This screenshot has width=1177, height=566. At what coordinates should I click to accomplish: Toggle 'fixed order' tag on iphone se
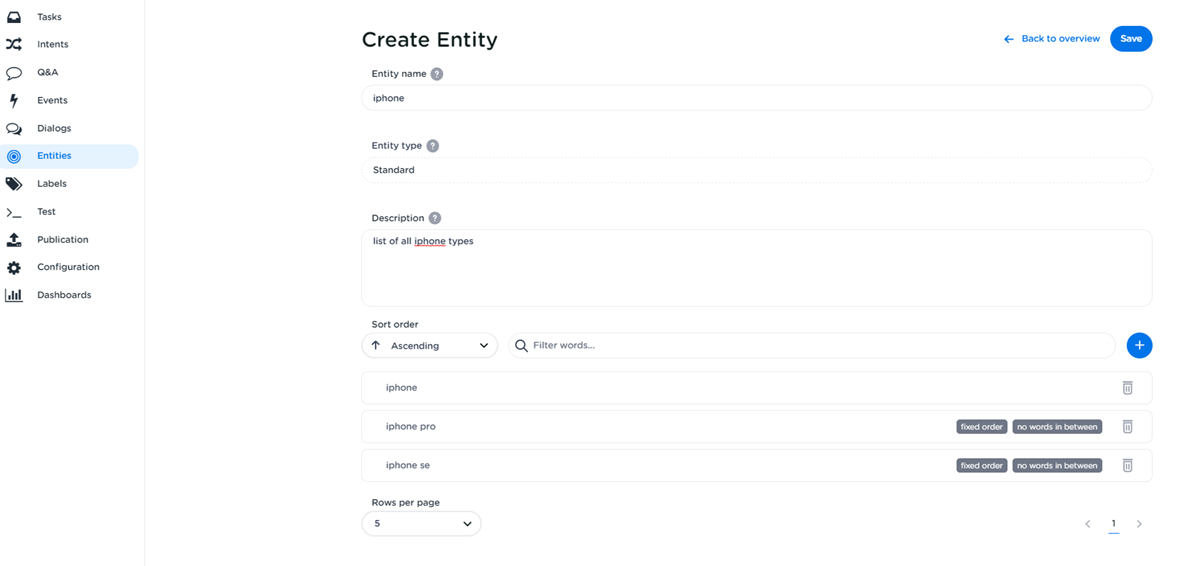[x=981, y=466]
